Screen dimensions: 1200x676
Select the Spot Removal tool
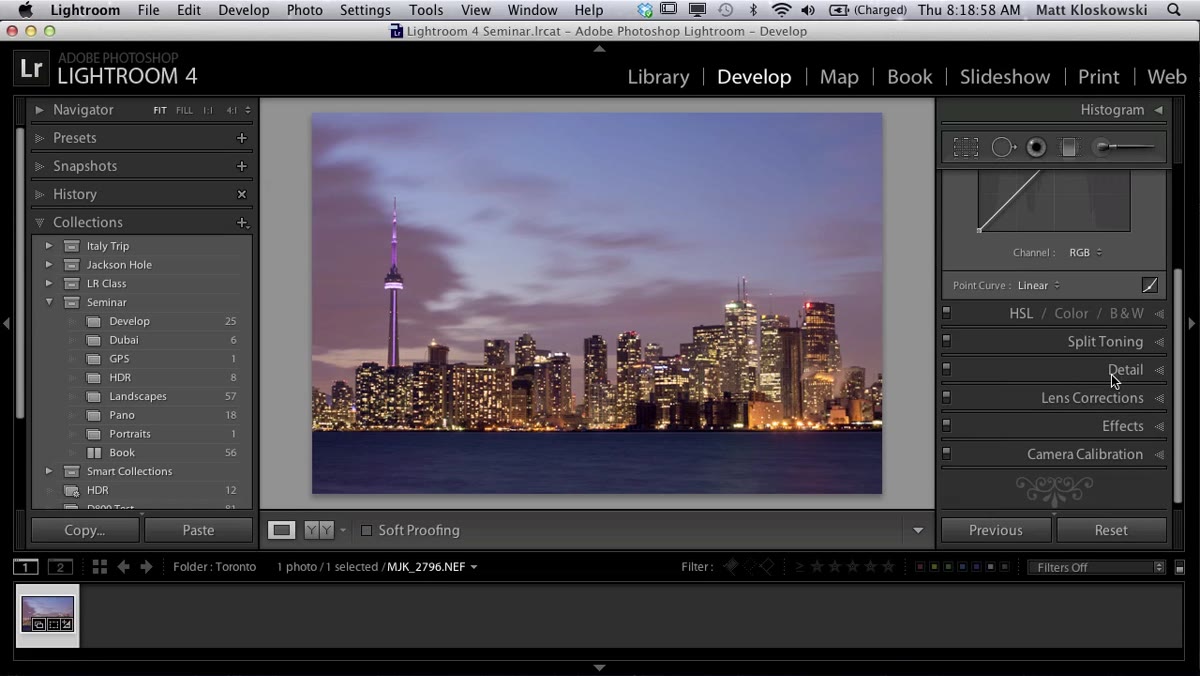click(1003, 148)
